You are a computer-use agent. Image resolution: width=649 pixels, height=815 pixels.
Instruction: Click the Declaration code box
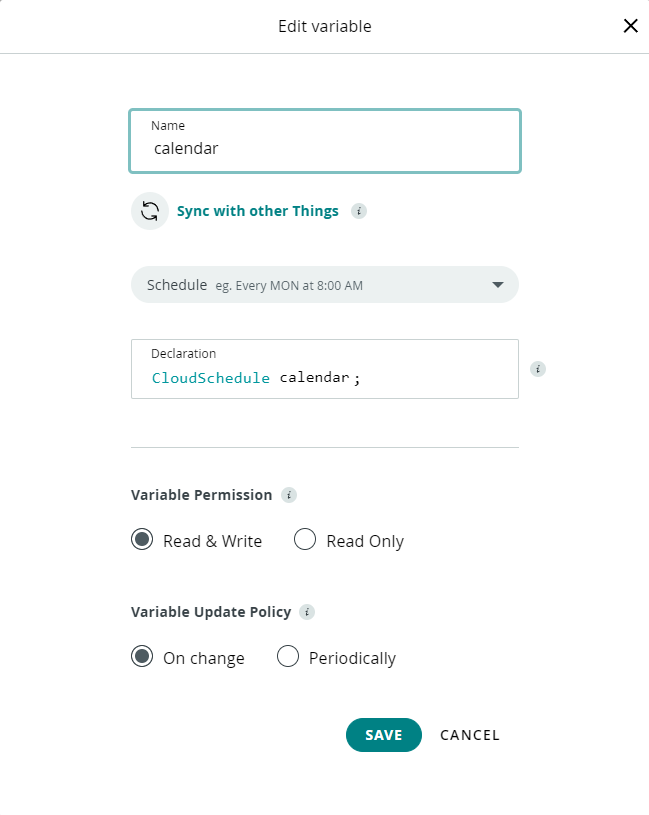(x=324, y=377)
